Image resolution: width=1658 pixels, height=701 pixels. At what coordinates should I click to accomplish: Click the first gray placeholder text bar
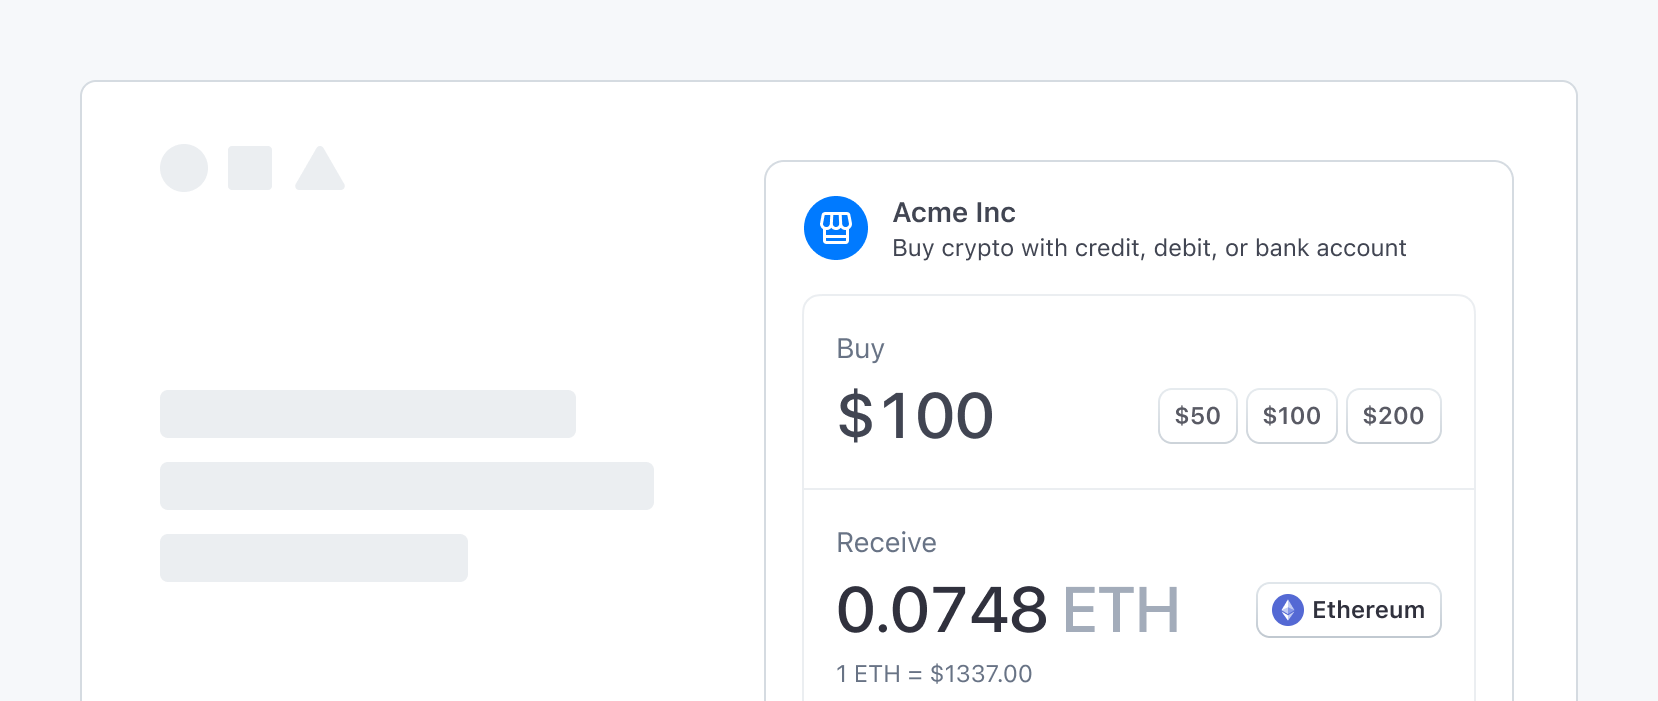(368, 414)
